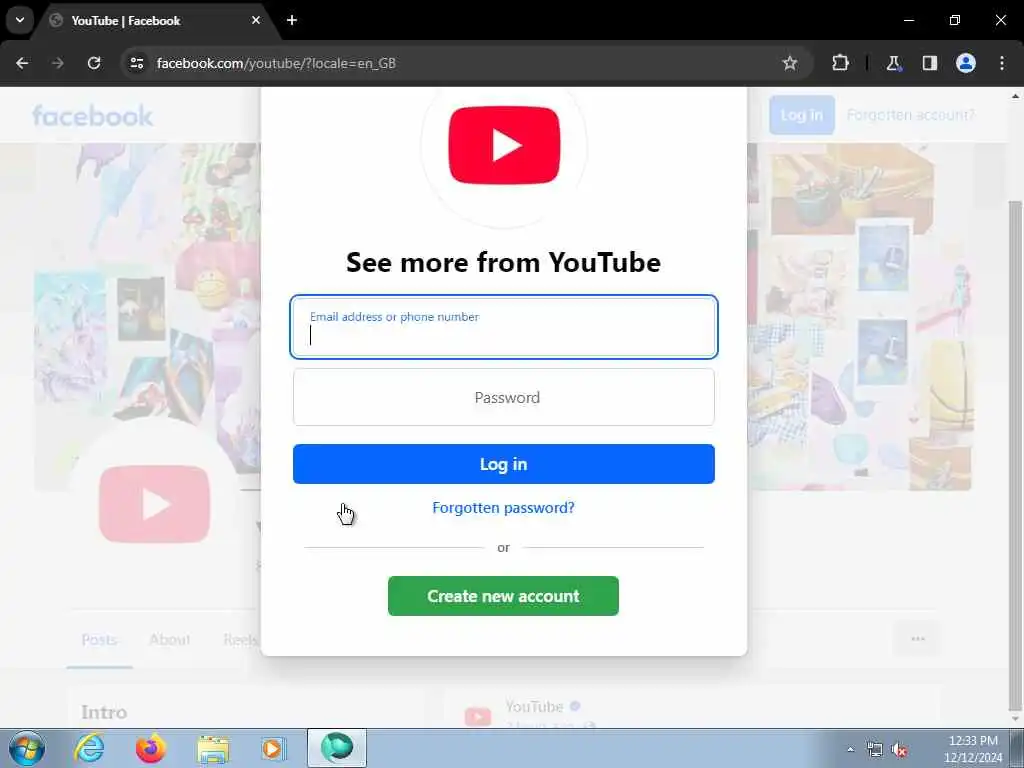
Task: Open the Chrome profile avatar
Action: coord(966,63)
